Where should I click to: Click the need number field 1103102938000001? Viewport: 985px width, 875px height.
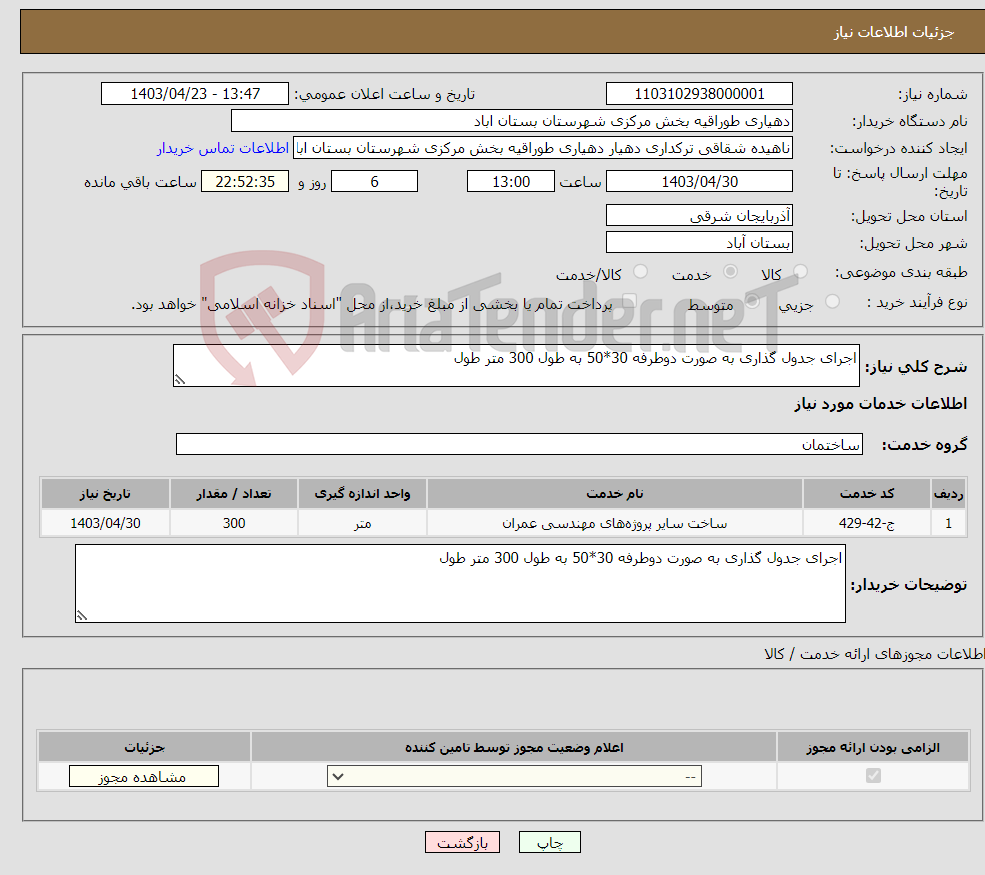[699, 94]
